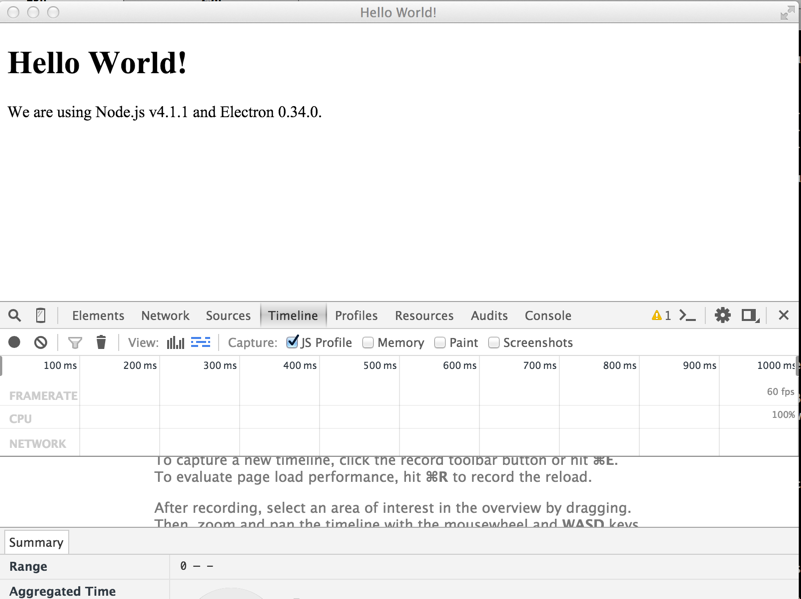Click the 500 ms timeline marker

(380, 366)
